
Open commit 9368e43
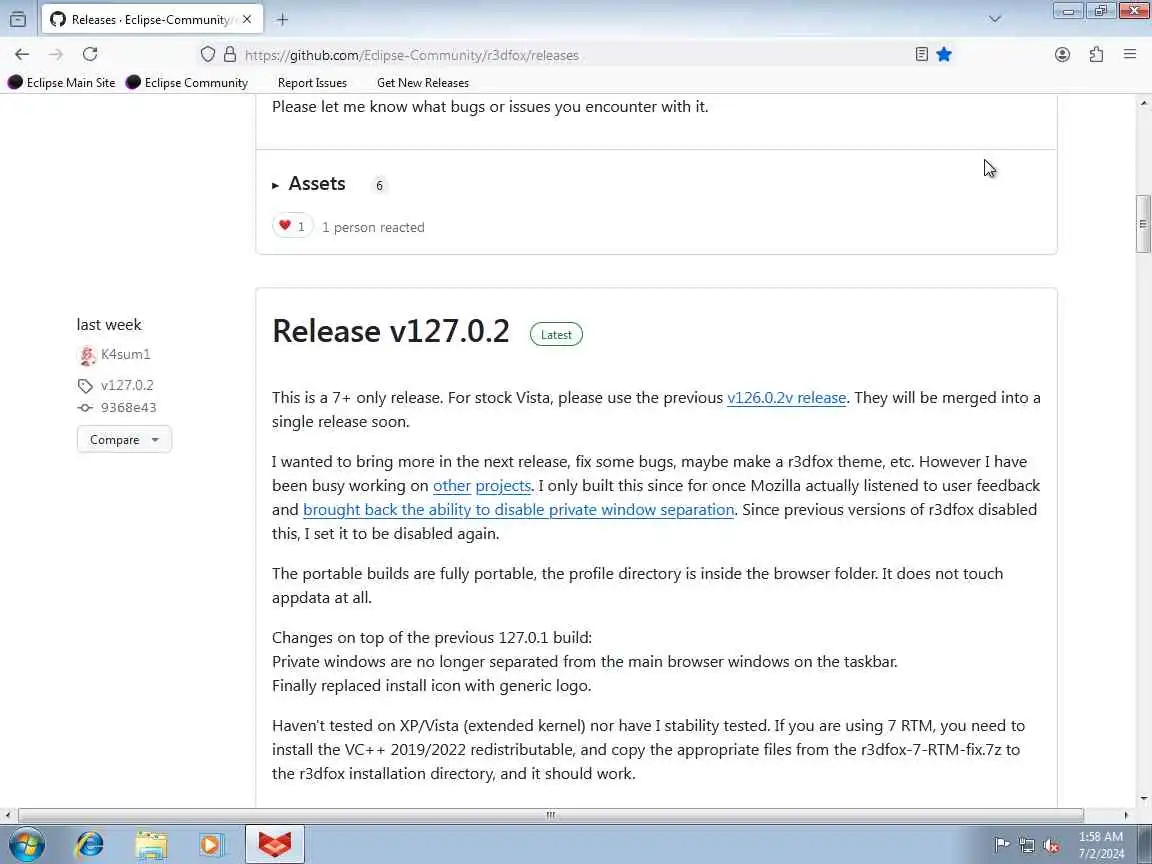(129, 407)
